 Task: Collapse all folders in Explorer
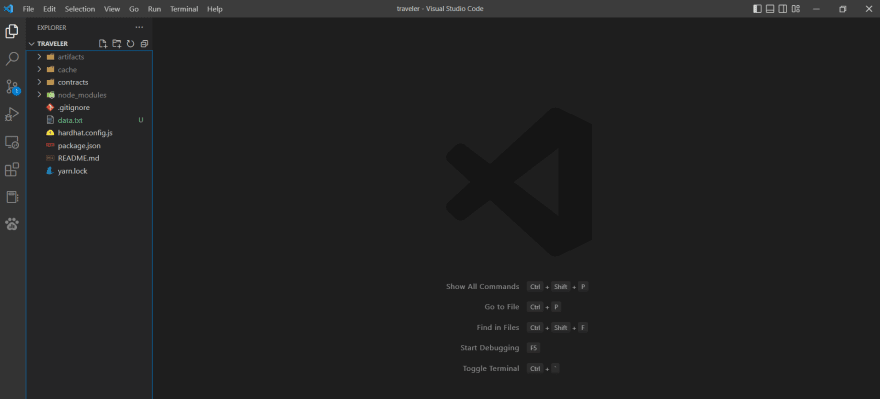(144, 44)
